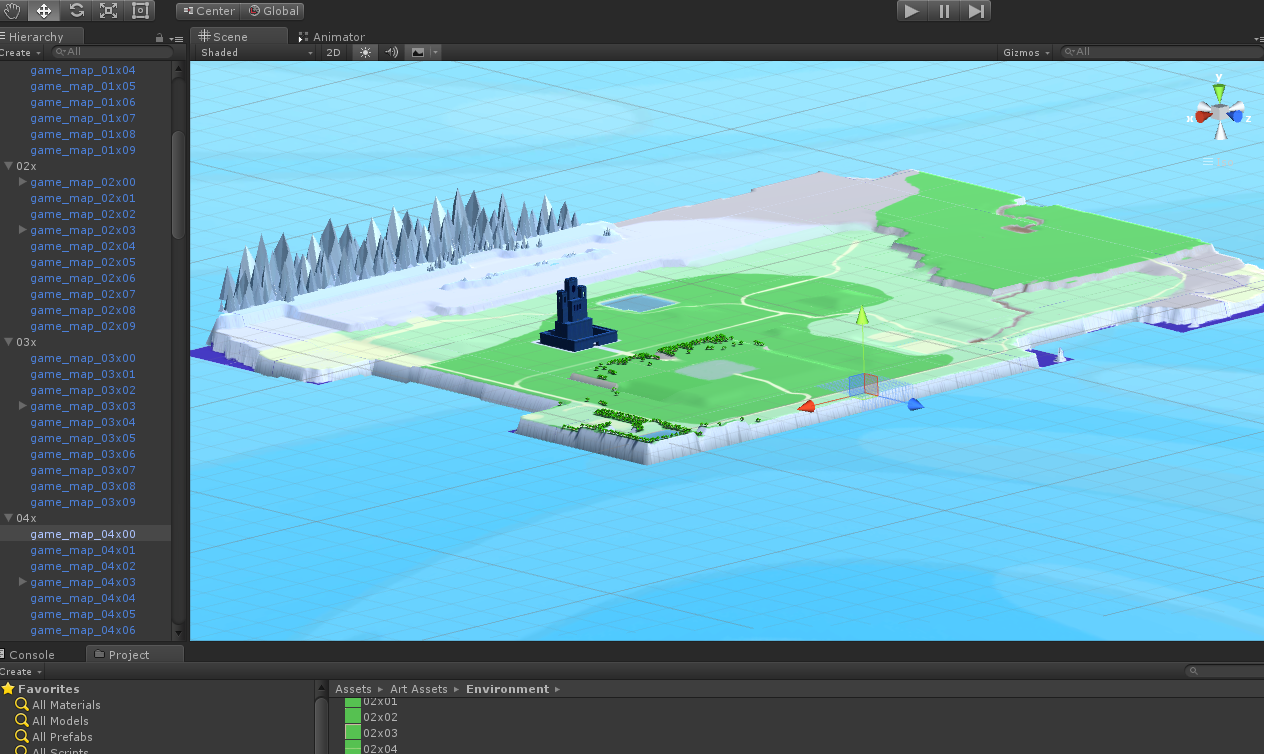Lock the Hierarchy panel with padlock icon
The height and width of the screenshot is (754, 1264).
[160, 38]
